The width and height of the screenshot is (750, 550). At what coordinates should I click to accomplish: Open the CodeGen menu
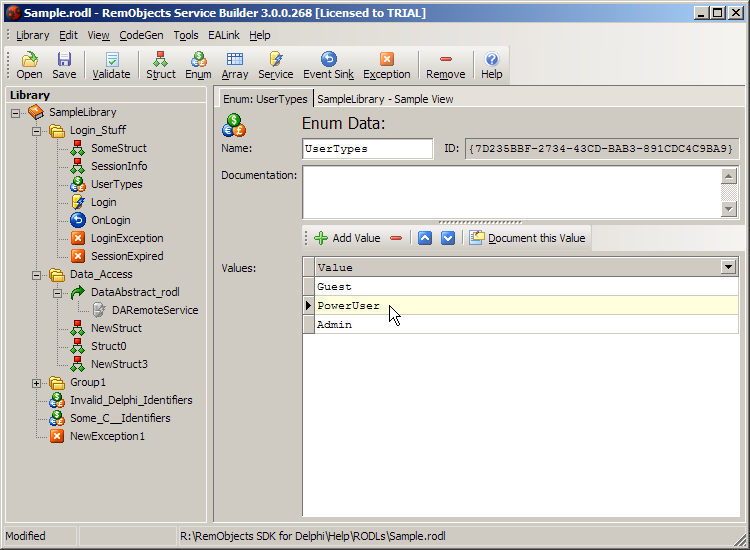pos(141,35)
